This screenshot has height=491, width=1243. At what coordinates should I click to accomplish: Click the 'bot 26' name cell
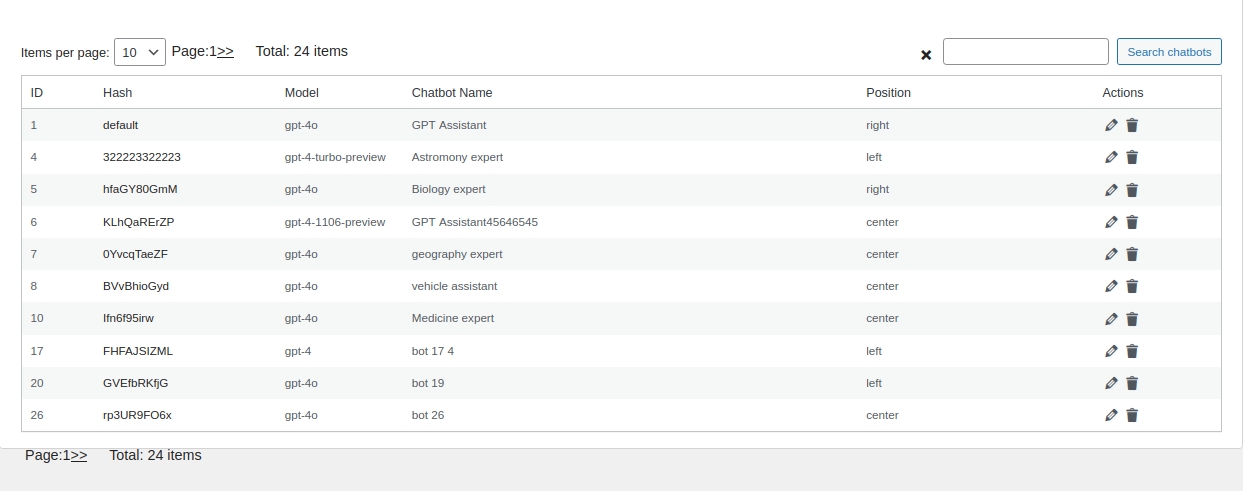click(428, 415)
